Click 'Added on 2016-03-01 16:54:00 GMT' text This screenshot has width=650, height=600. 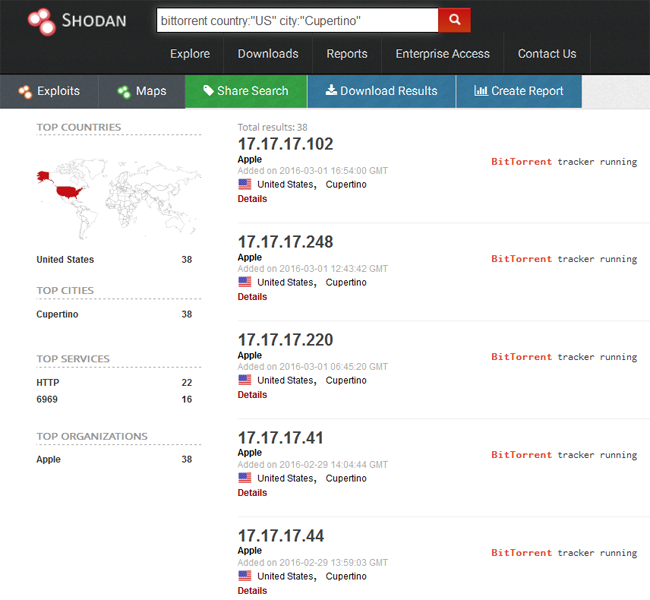pos(313,171)
